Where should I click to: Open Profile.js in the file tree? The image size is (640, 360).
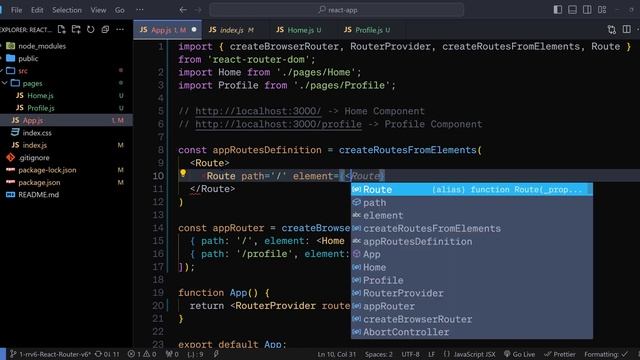41,108
